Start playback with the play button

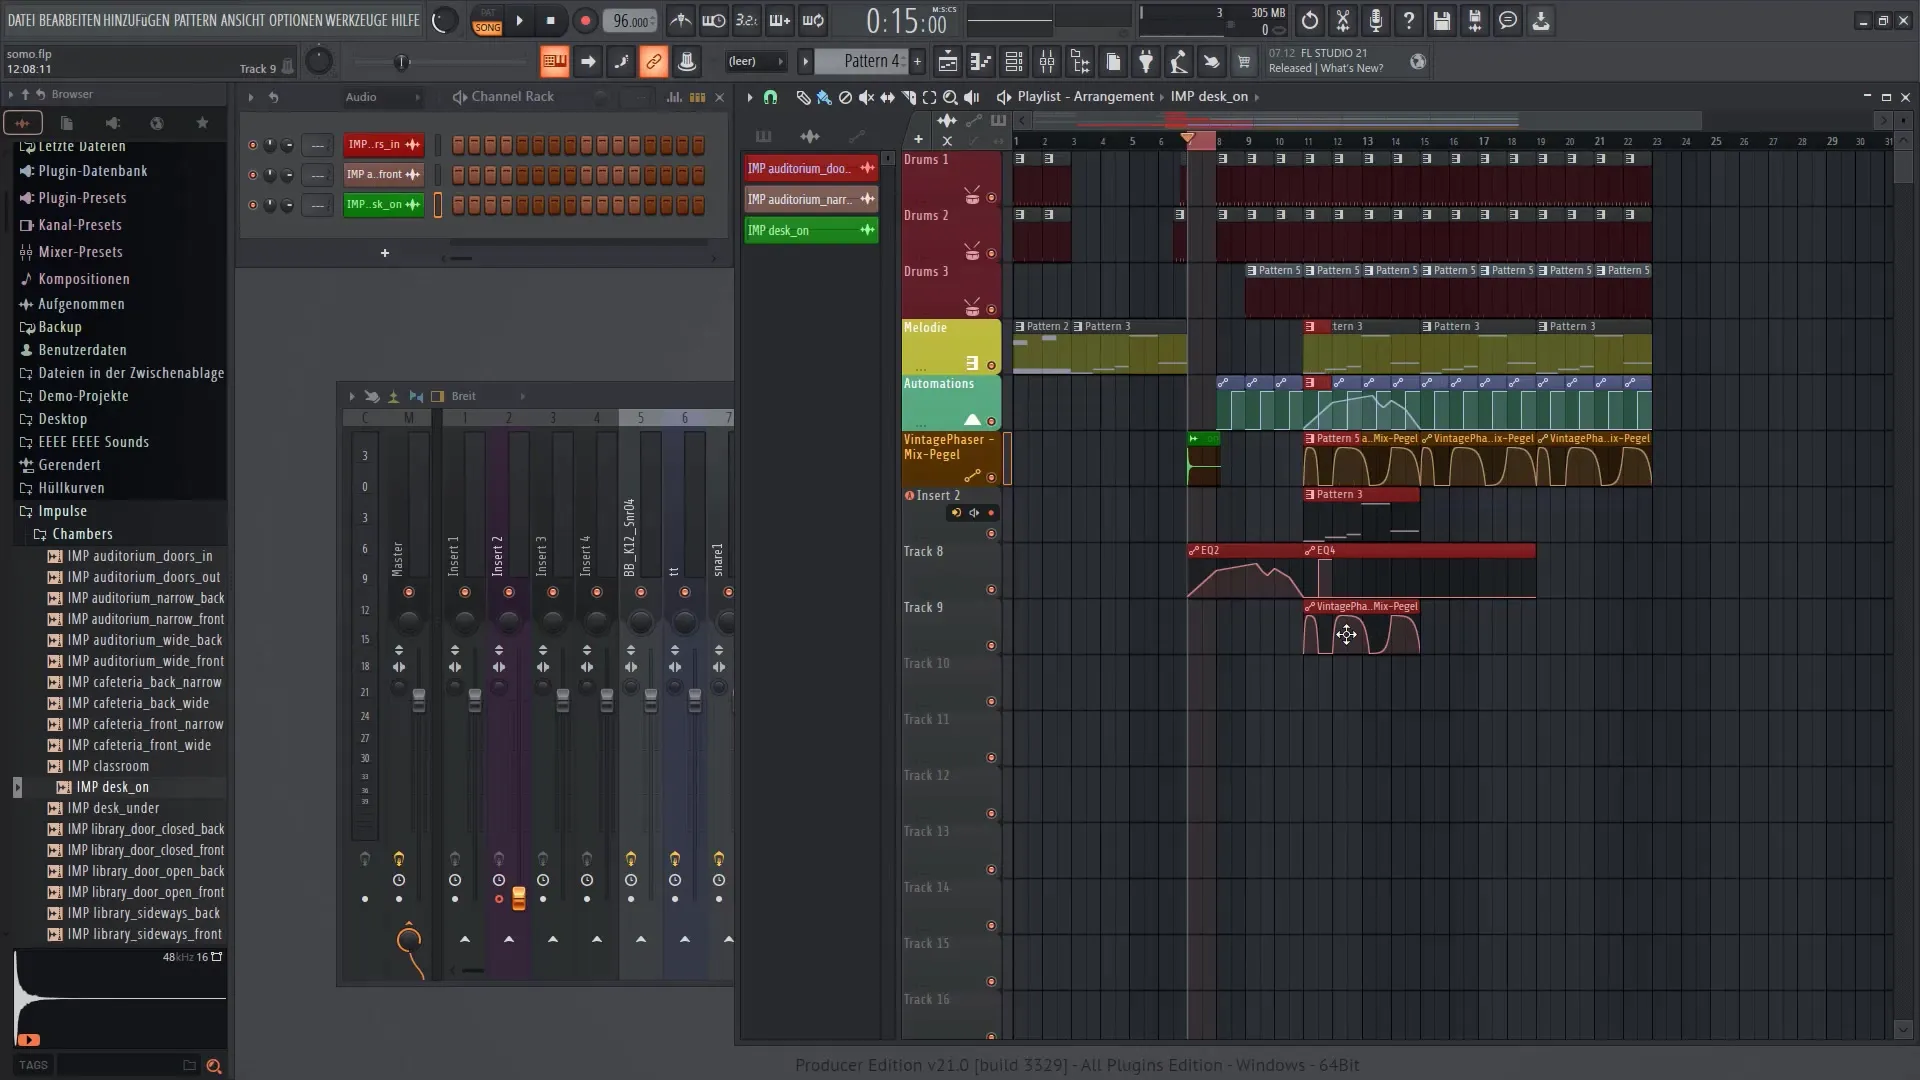click(519, 20)
